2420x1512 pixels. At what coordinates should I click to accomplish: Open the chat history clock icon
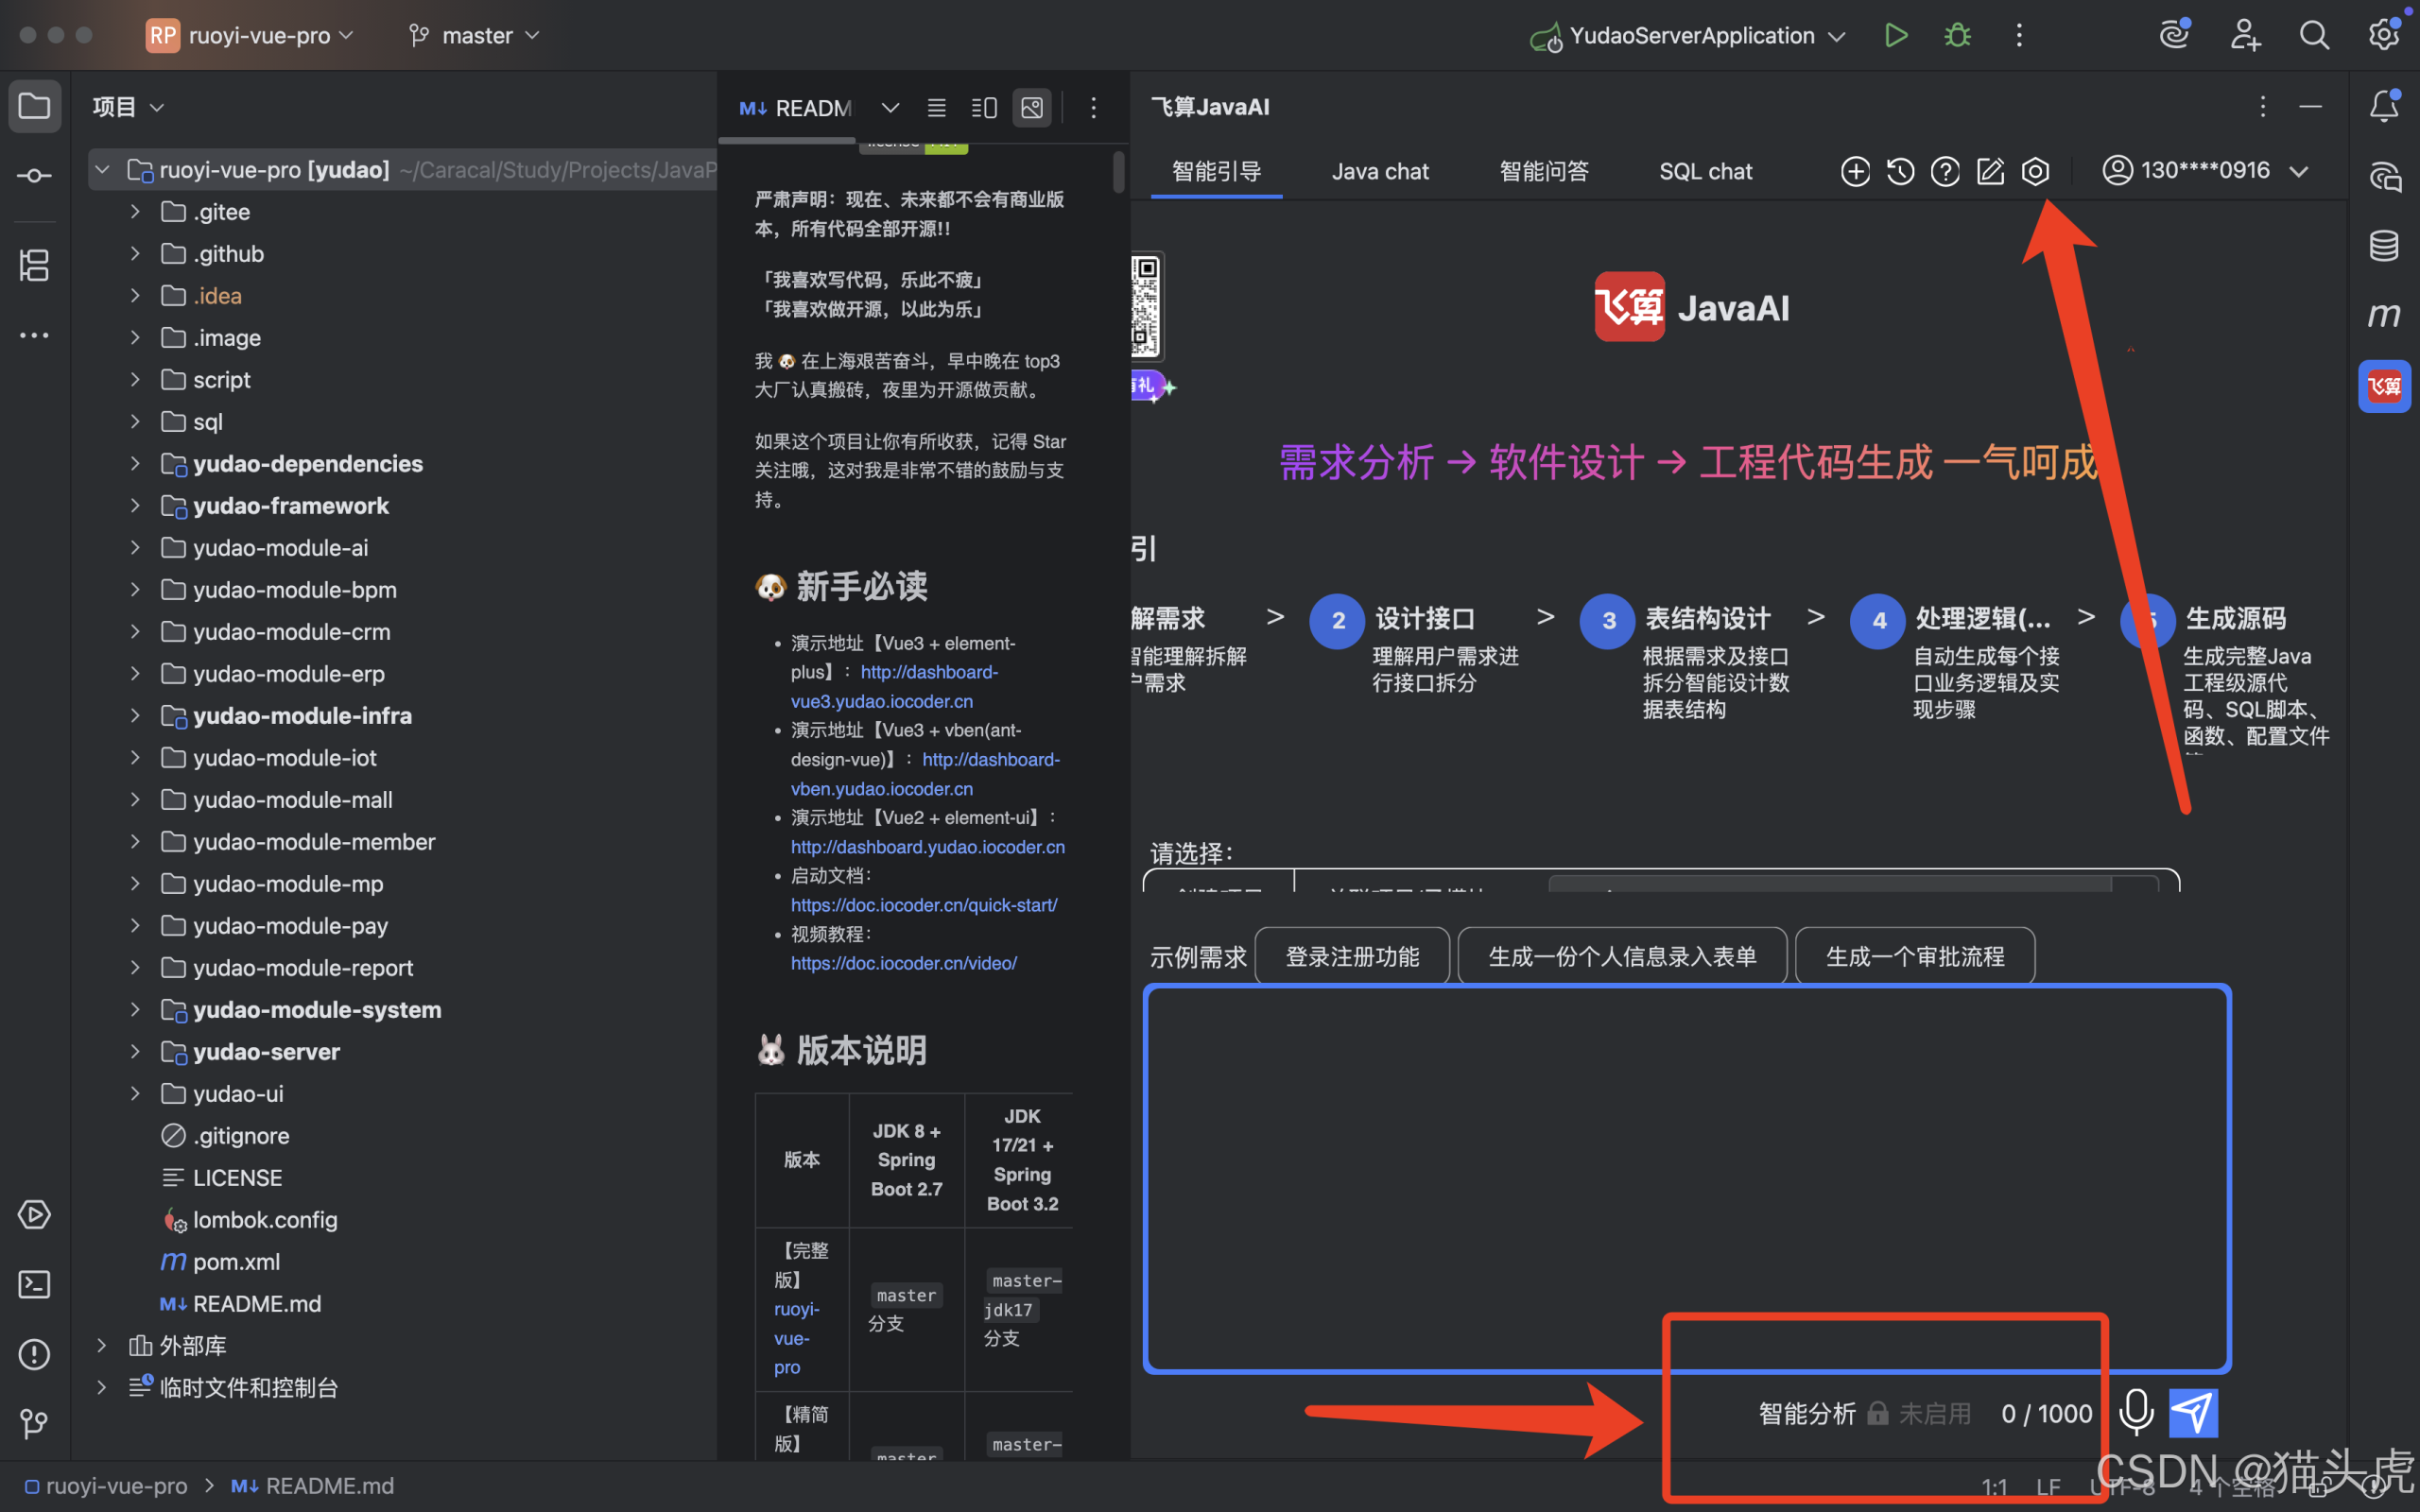tap(1900, 171)
